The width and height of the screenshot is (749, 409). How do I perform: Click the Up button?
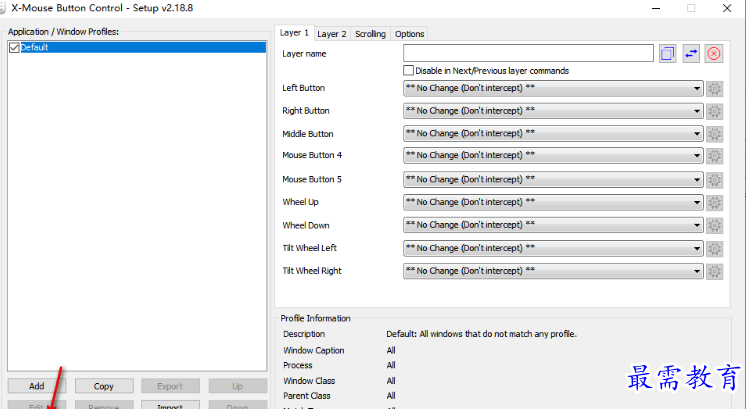pos(237,386)
